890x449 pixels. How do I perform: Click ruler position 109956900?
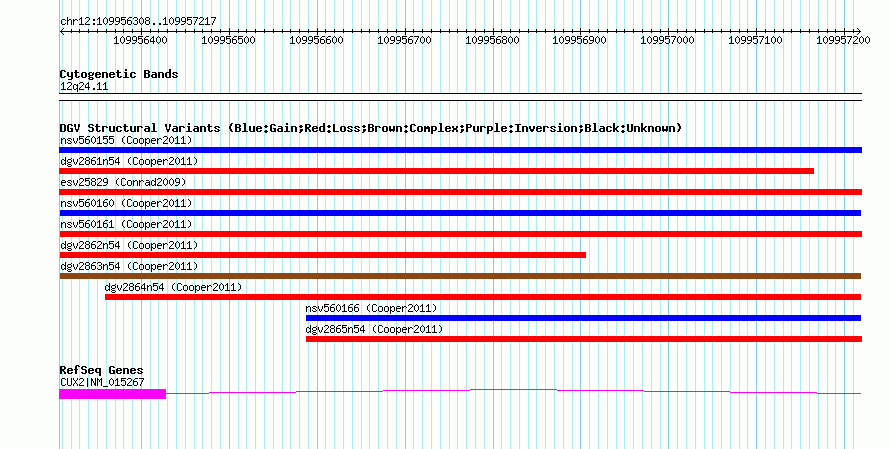580,40
